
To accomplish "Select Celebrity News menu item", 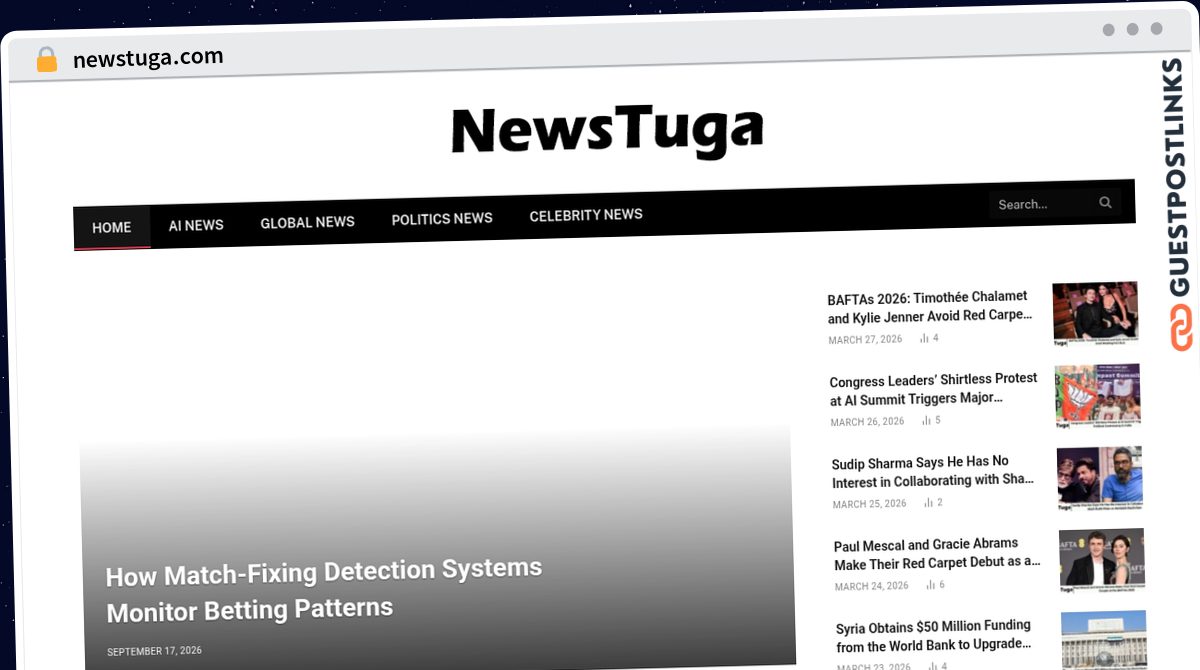I will (x=586, y=215).
